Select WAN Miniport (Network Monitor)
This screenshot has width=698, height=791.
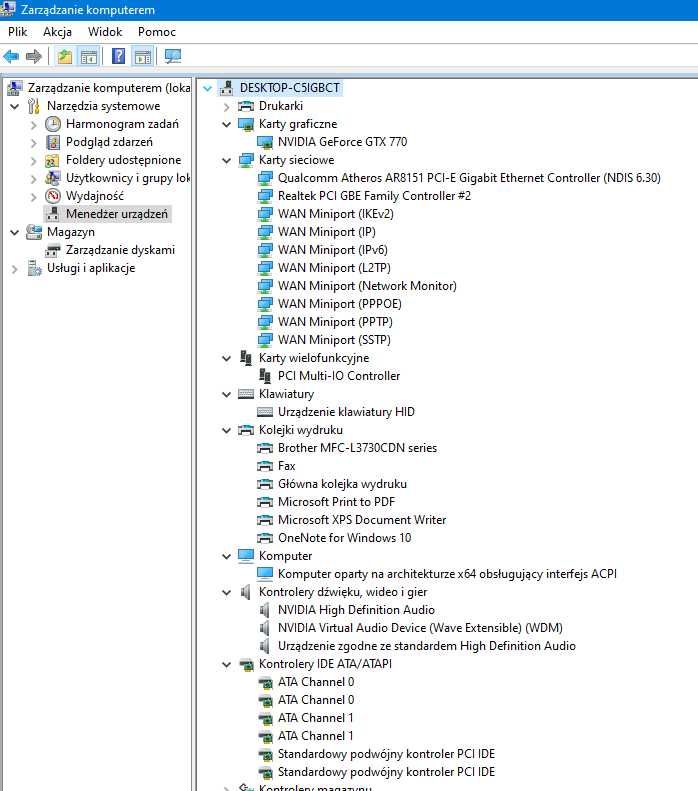[367, 286]
